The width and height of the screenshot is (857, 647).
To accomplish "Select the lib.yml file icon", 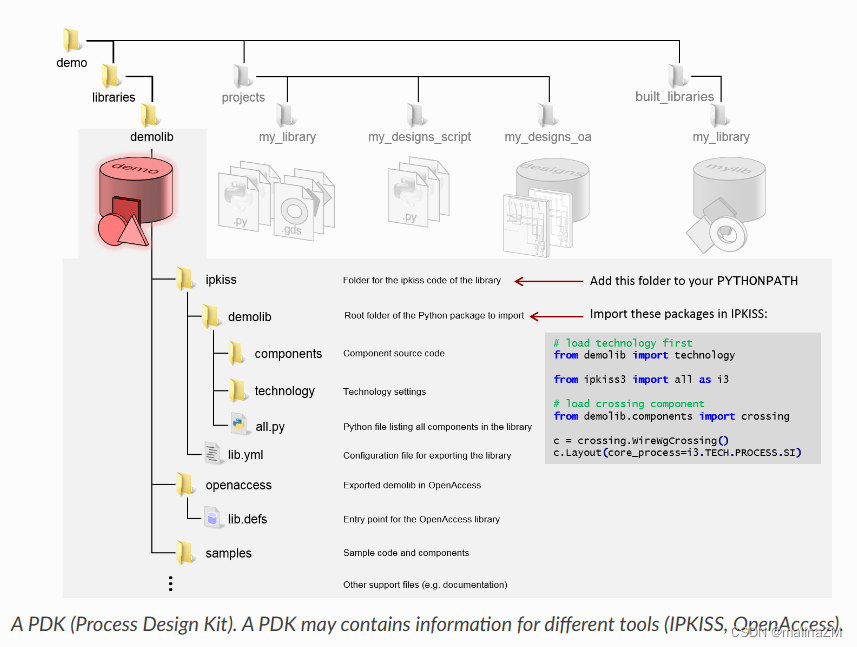I will click(x=212, y=453).
